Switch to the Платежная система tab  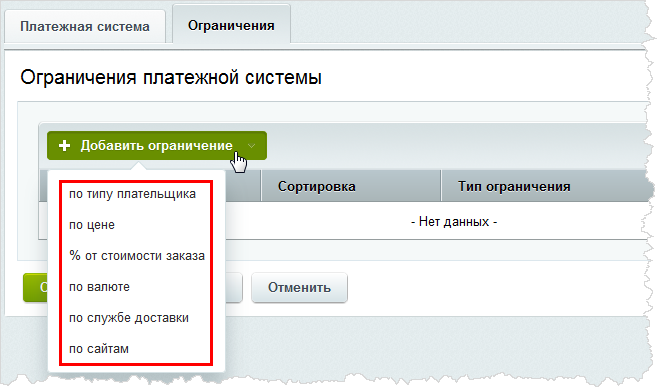(84, 26)
